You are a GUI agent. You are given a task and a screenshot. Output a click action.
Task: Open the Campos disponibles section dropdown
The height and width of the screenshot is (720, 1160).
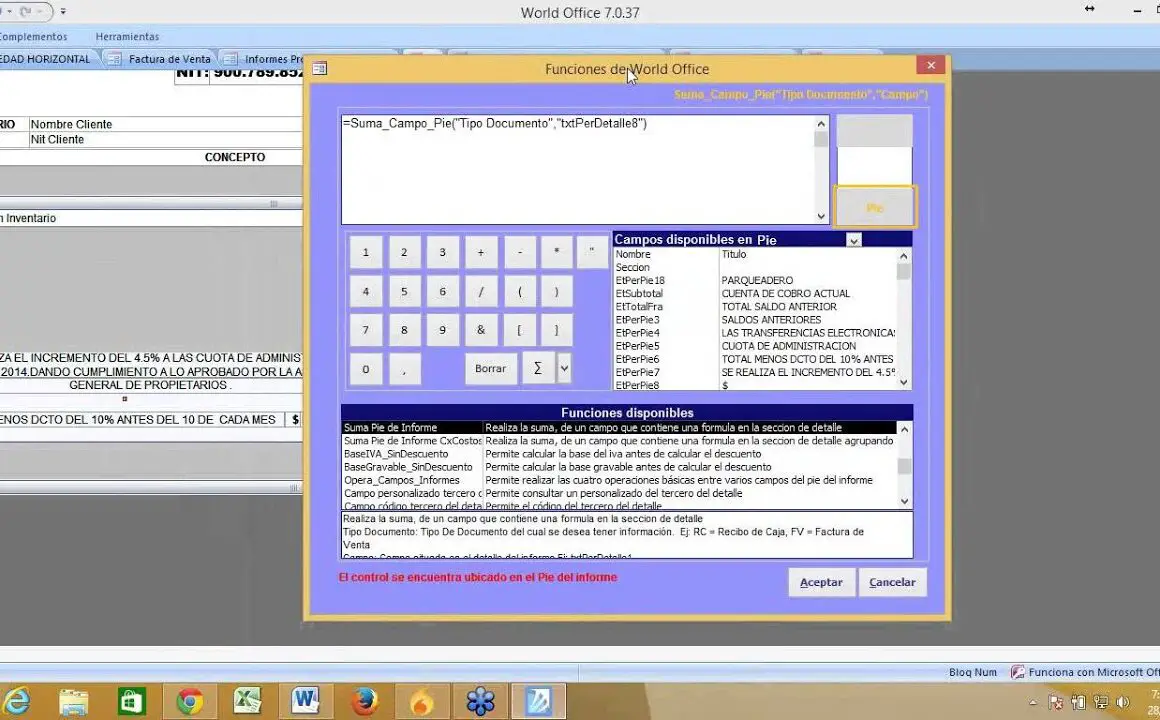[x=854, y=240]
